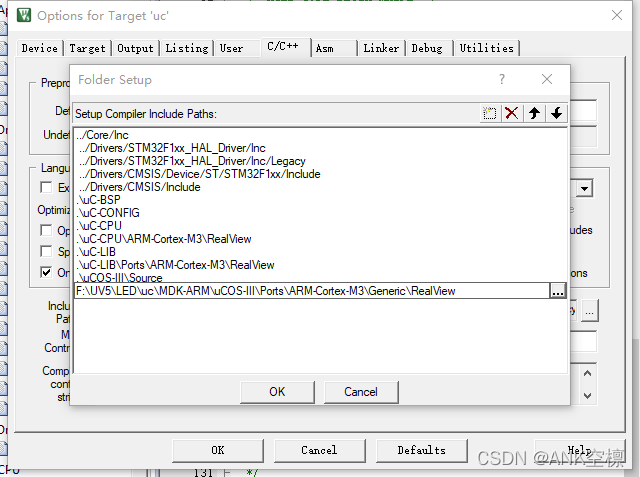Select CMSIS/Device/ST/STM32F1xx/Include path
The image size is (640, 477).
click(320, 174)
